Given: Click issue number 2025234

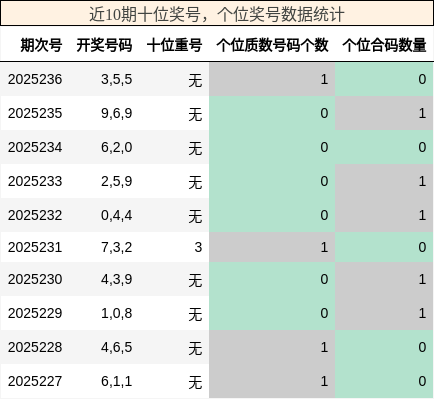Looking at the screenshot, I should (x=35, y=147).
